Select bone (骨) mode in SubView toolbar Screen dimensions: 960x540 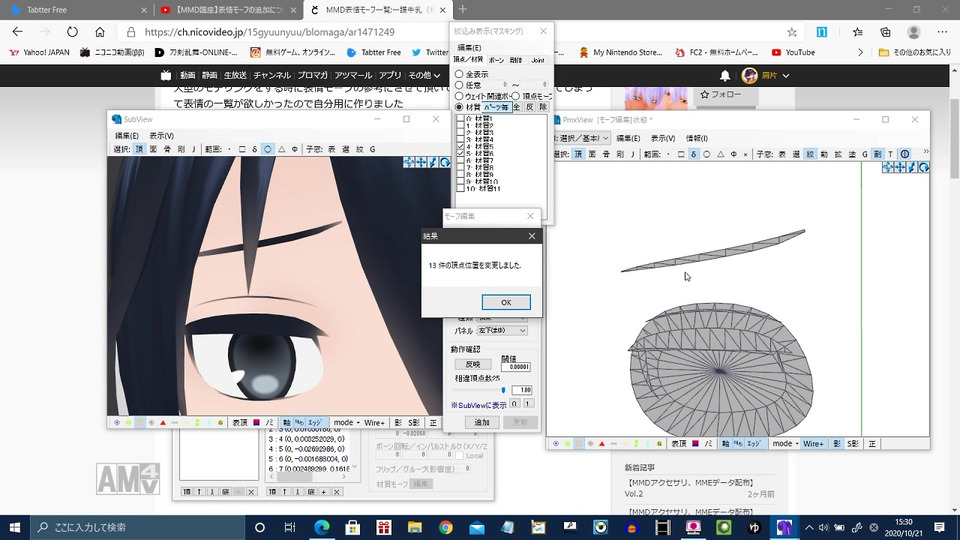point(167,149)
